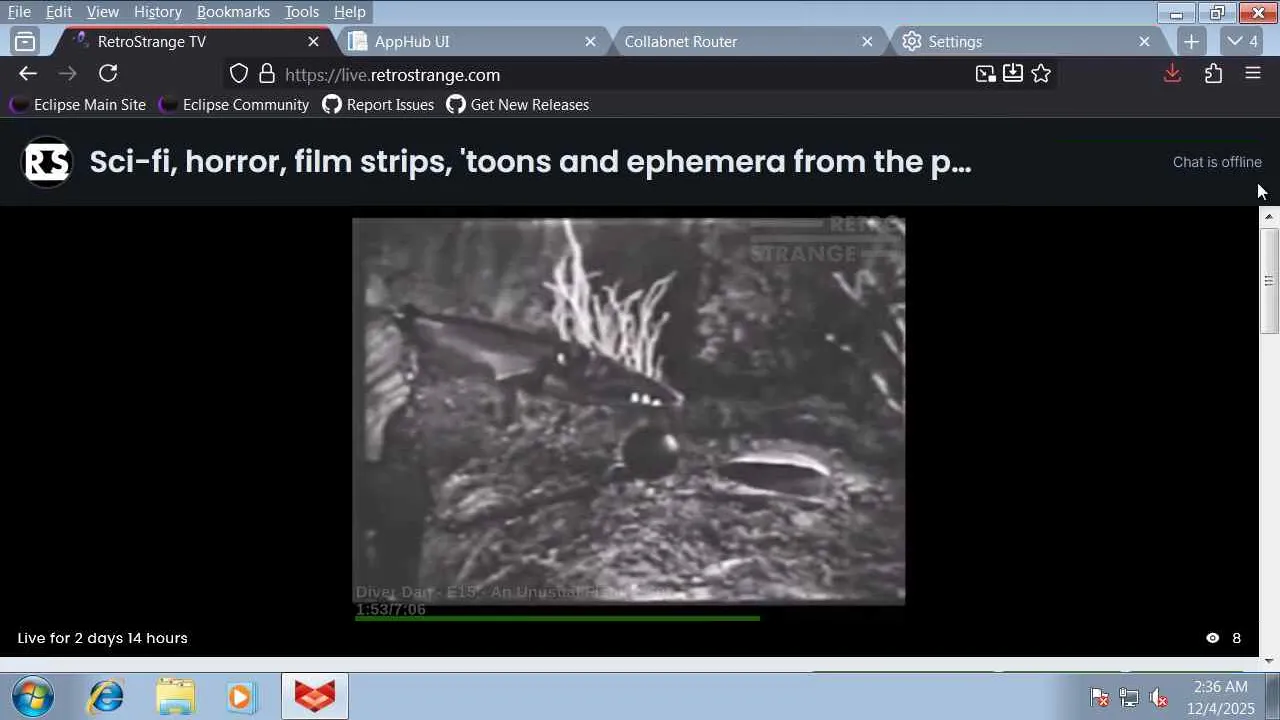Switch to the Collabnet Router tab
Image resolution: width=1280 pixels, height=720 pixels.
click(745, 41)
